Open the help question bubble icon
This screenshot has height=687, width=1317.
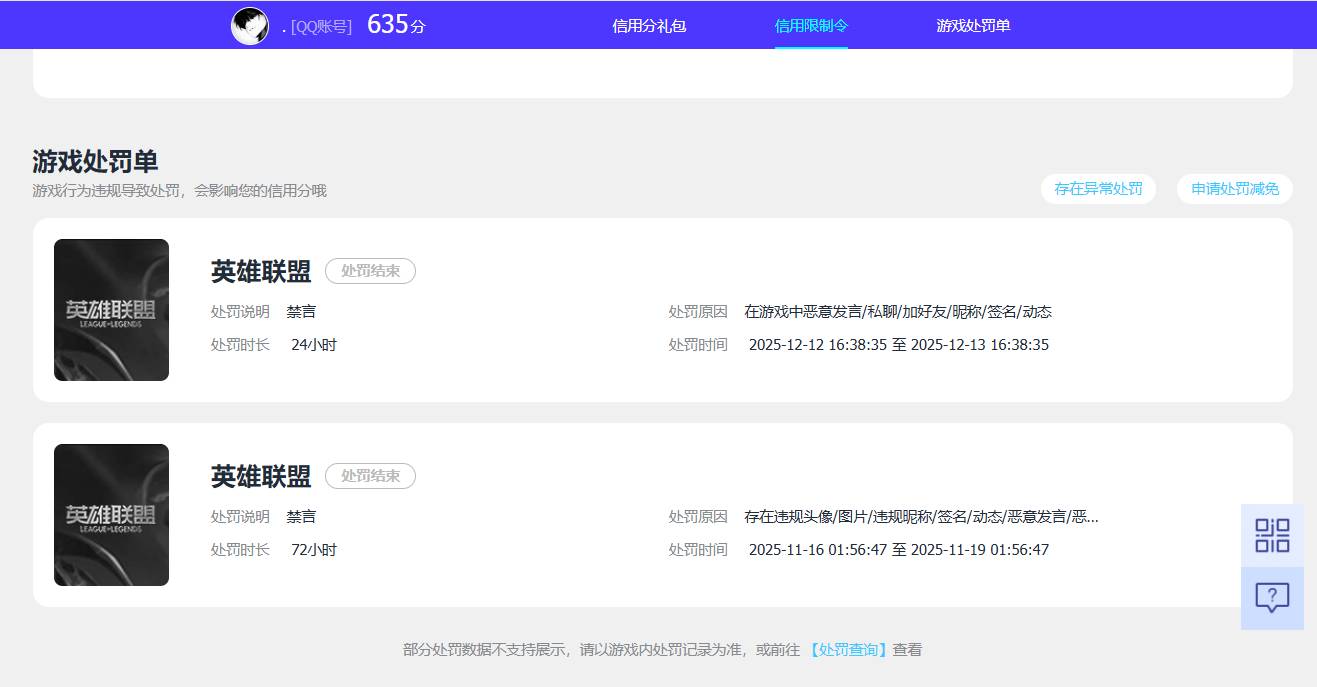click(1272, 598)
